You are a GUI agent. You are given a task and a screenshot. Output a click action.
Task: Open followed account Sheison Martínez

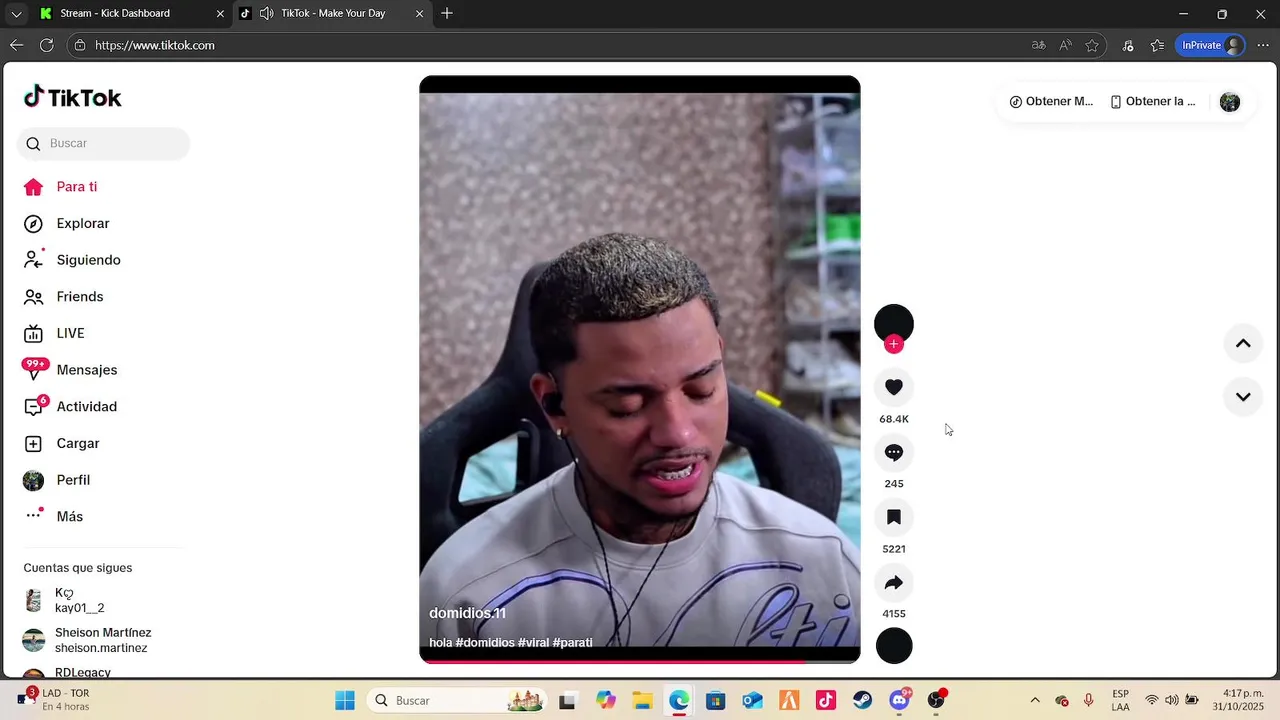(88, 640)
